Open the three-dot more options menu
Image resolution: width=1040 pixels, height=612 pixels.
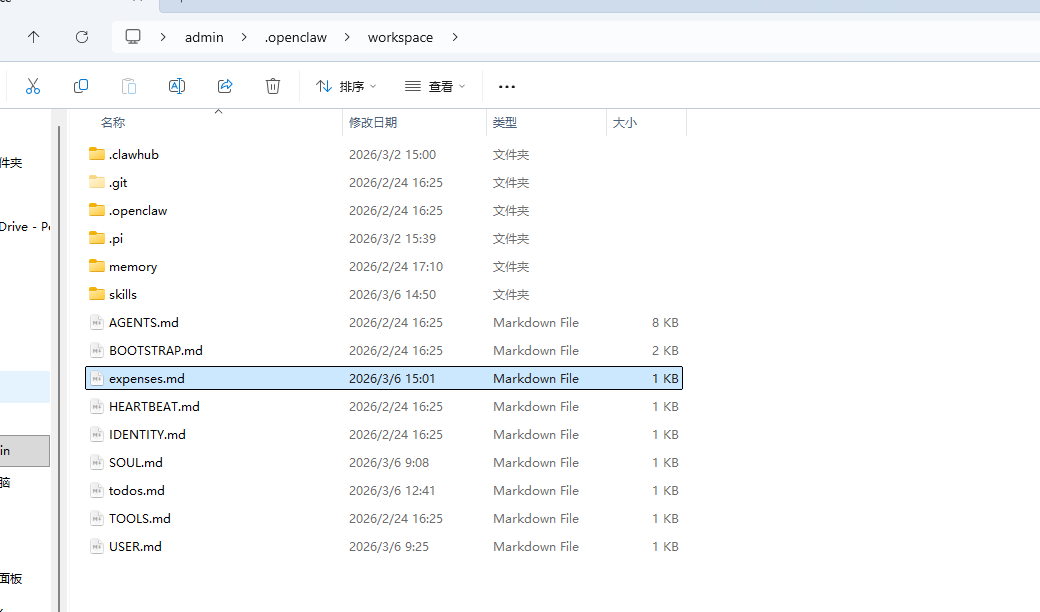[507, 86]
